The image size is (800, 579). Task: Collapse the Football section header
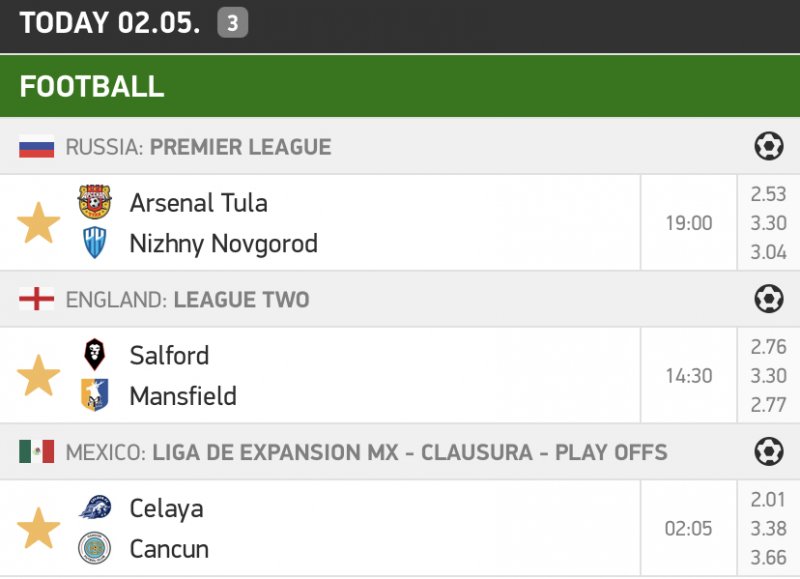pyautogui.click(x=400, y=86)
